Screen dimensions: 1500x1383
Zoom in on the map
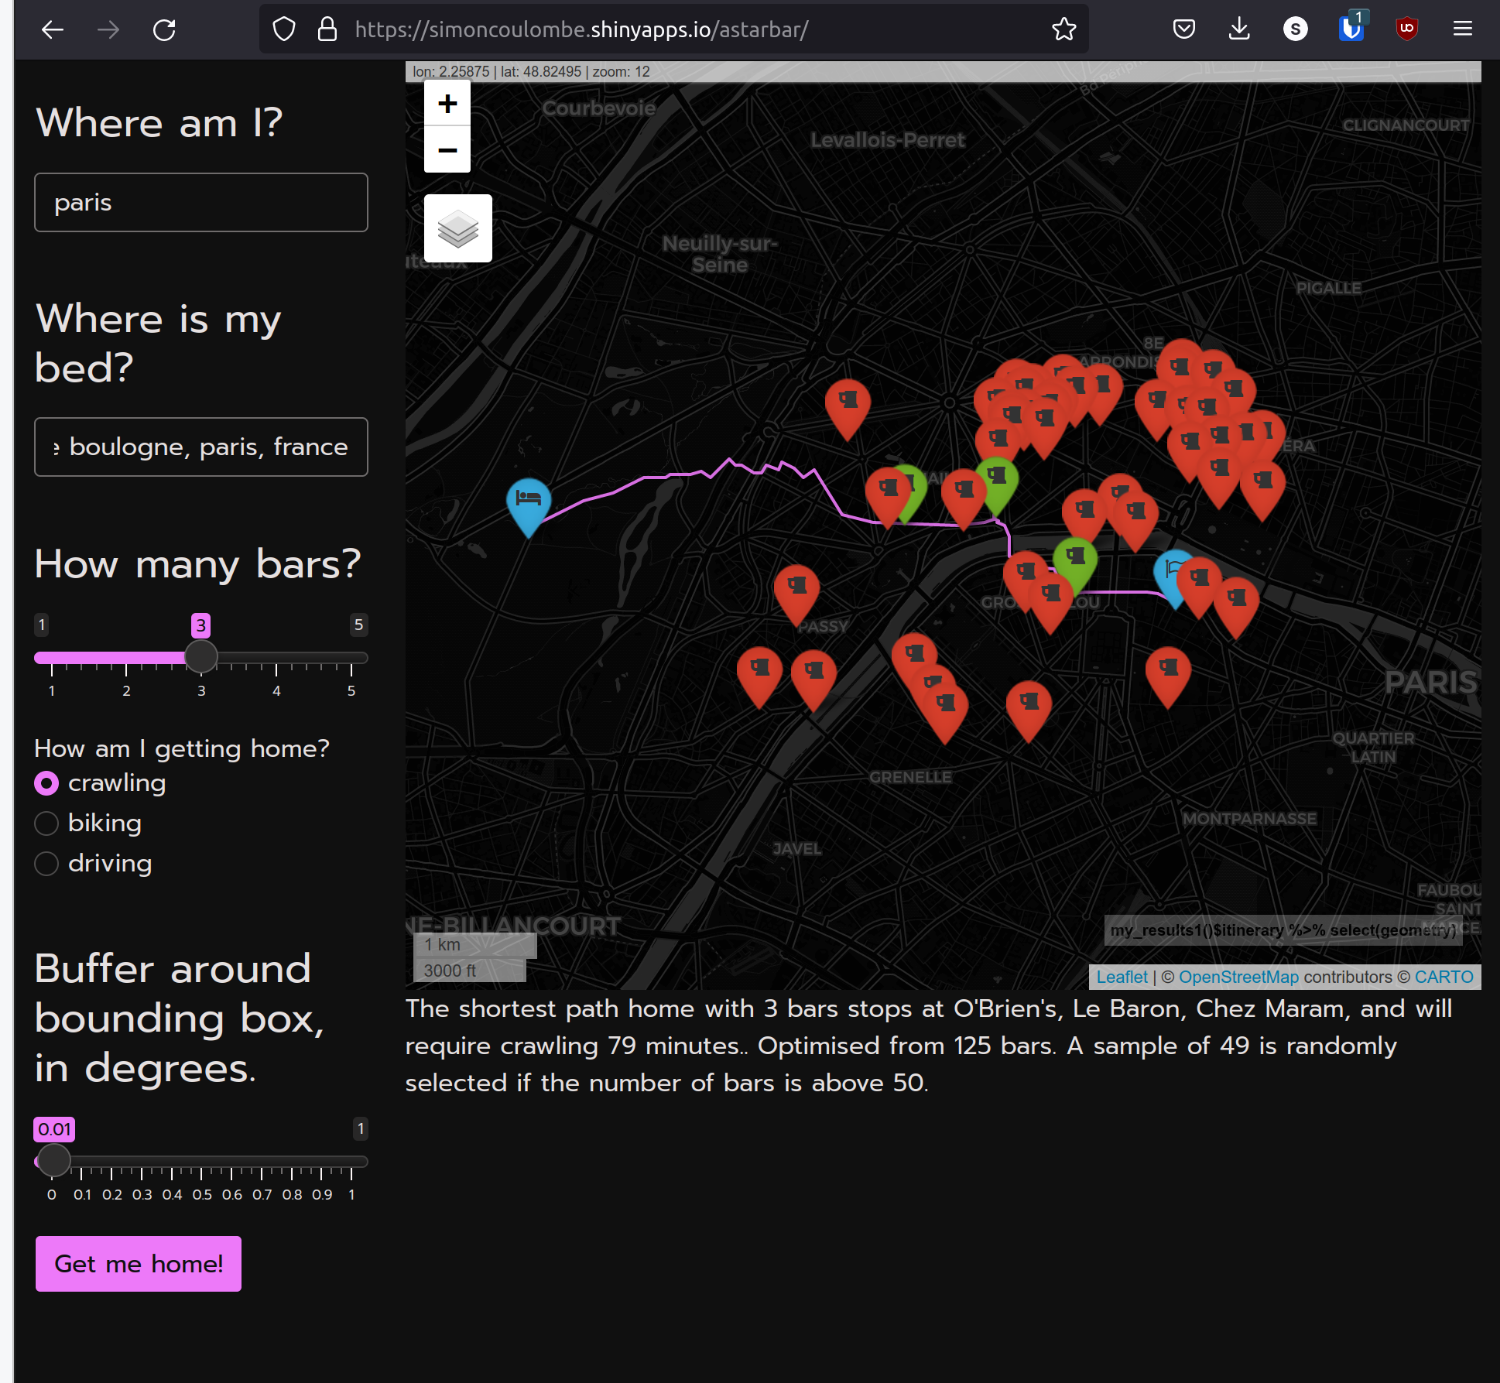click(447, 103)
